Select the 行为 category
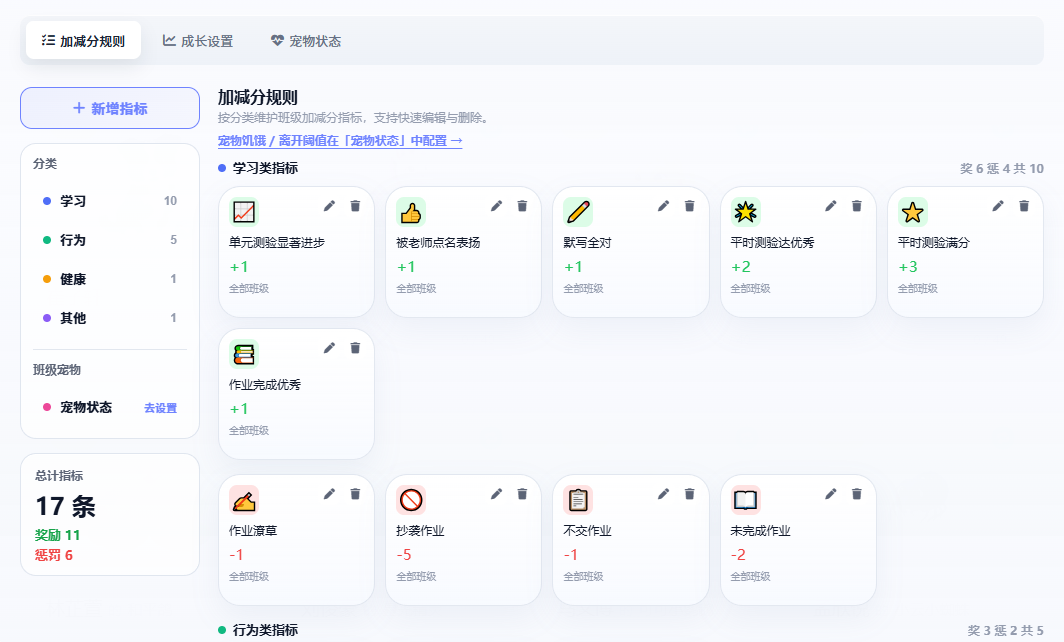This screenshot has height=642, width=1064. 110,240
